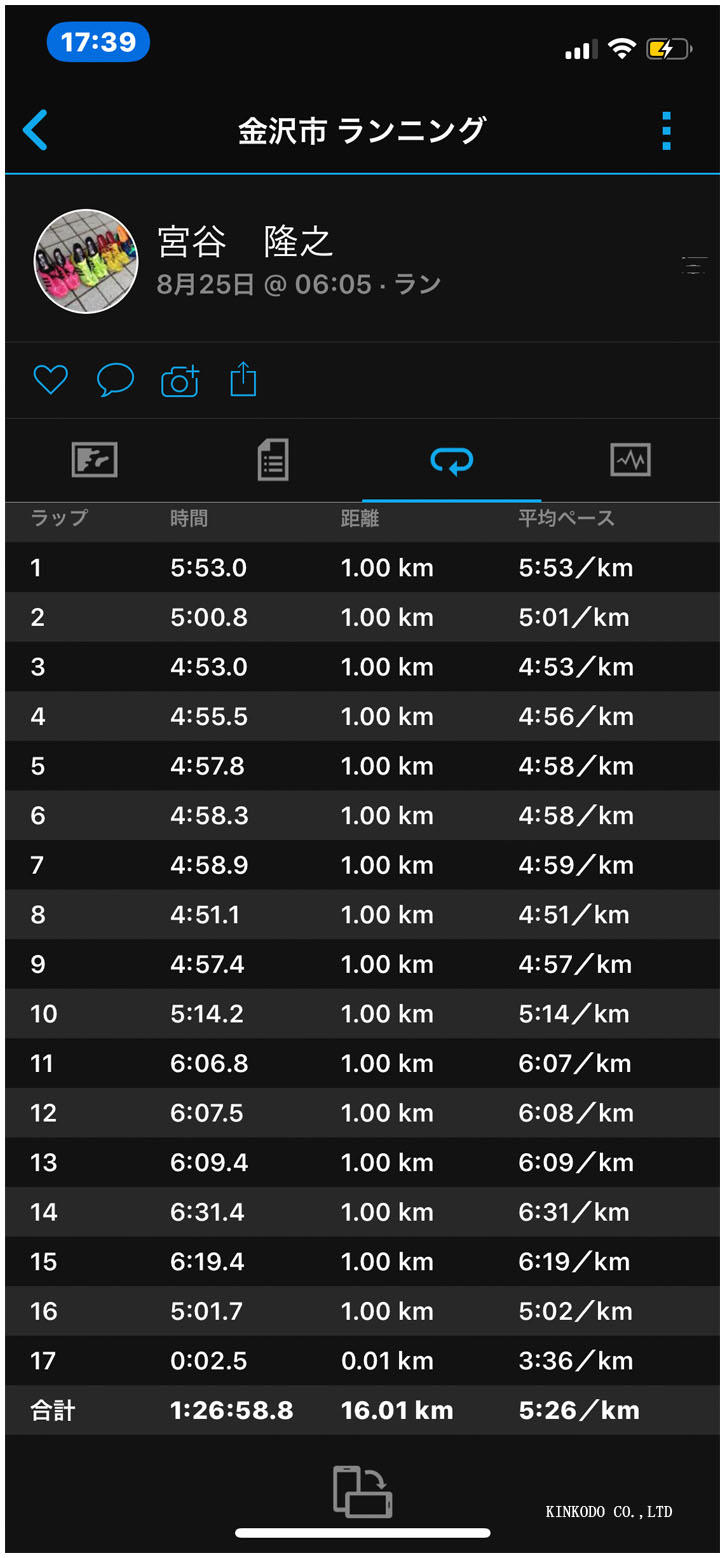This screenshot has width=725, height=1558.
Task: Tap the 時間 column header
Action: tap(189, 518)
